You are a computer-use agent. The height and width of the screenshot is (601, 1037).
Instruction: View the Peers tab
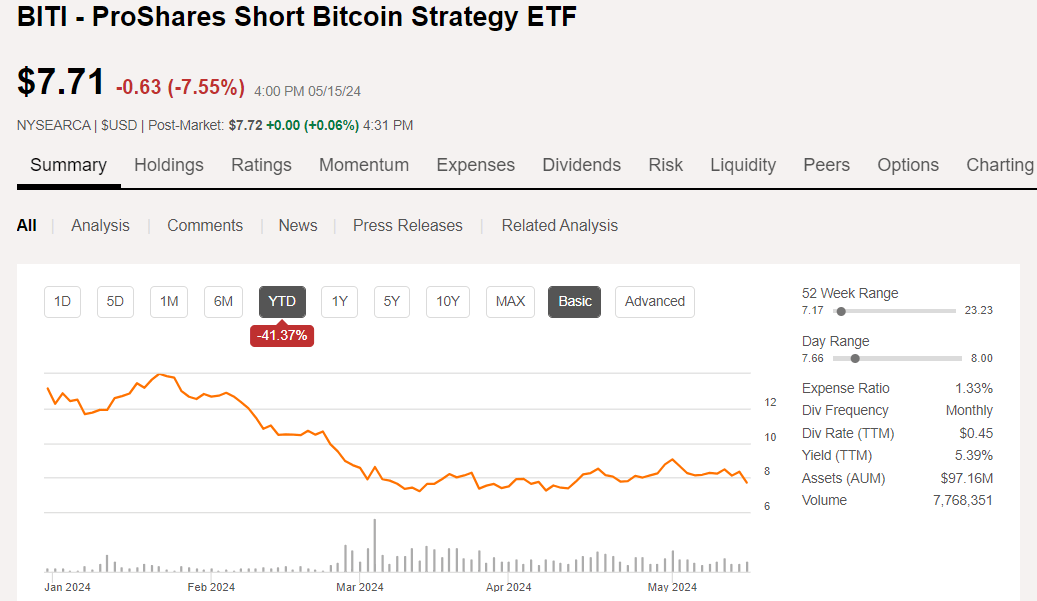click(x=826, y=165)
